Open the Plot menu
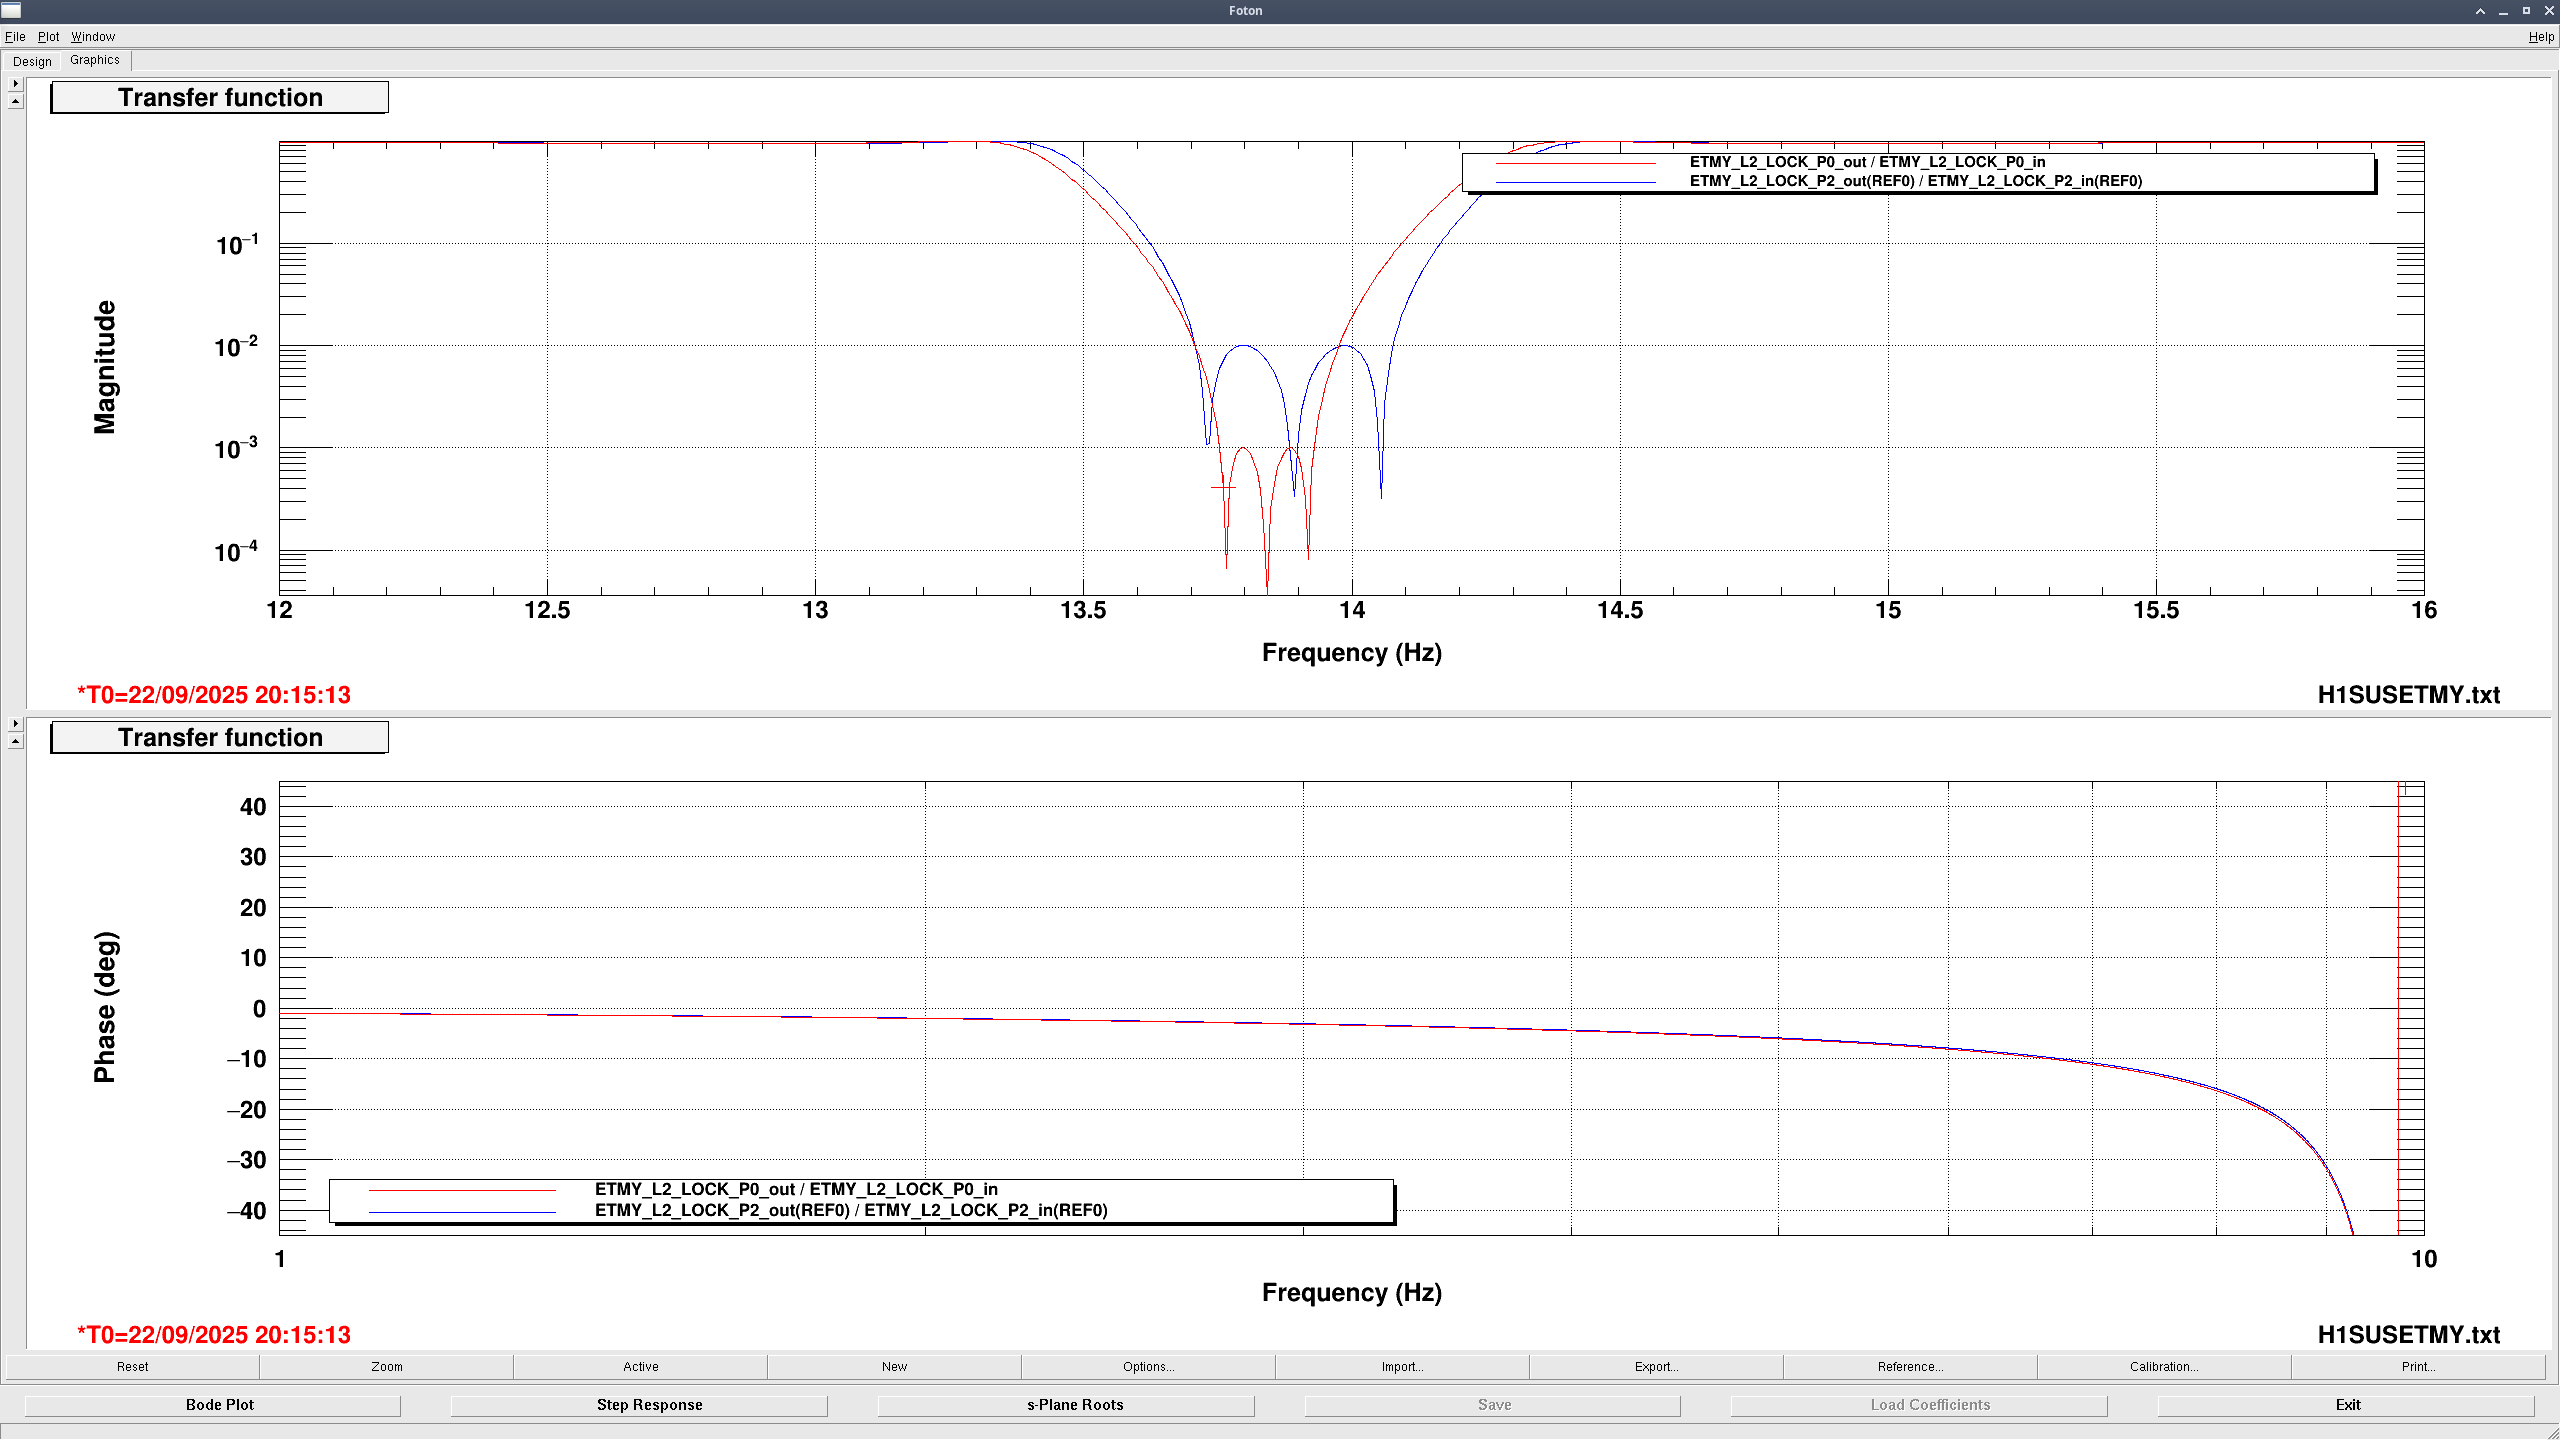 48,37
